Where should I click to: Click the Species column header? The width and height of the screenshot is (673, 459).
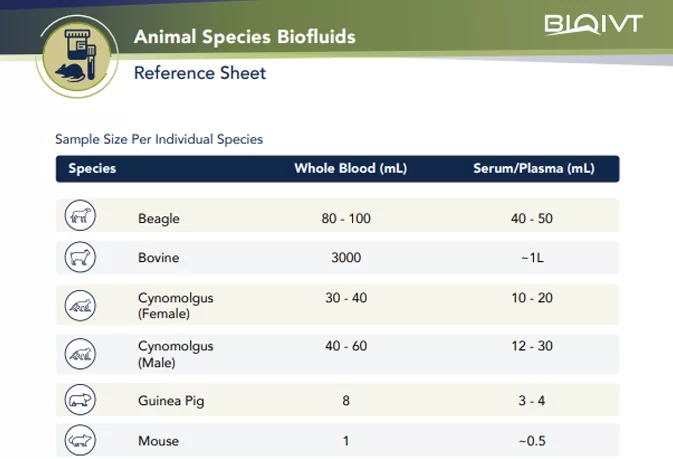[x=92, y=168]
